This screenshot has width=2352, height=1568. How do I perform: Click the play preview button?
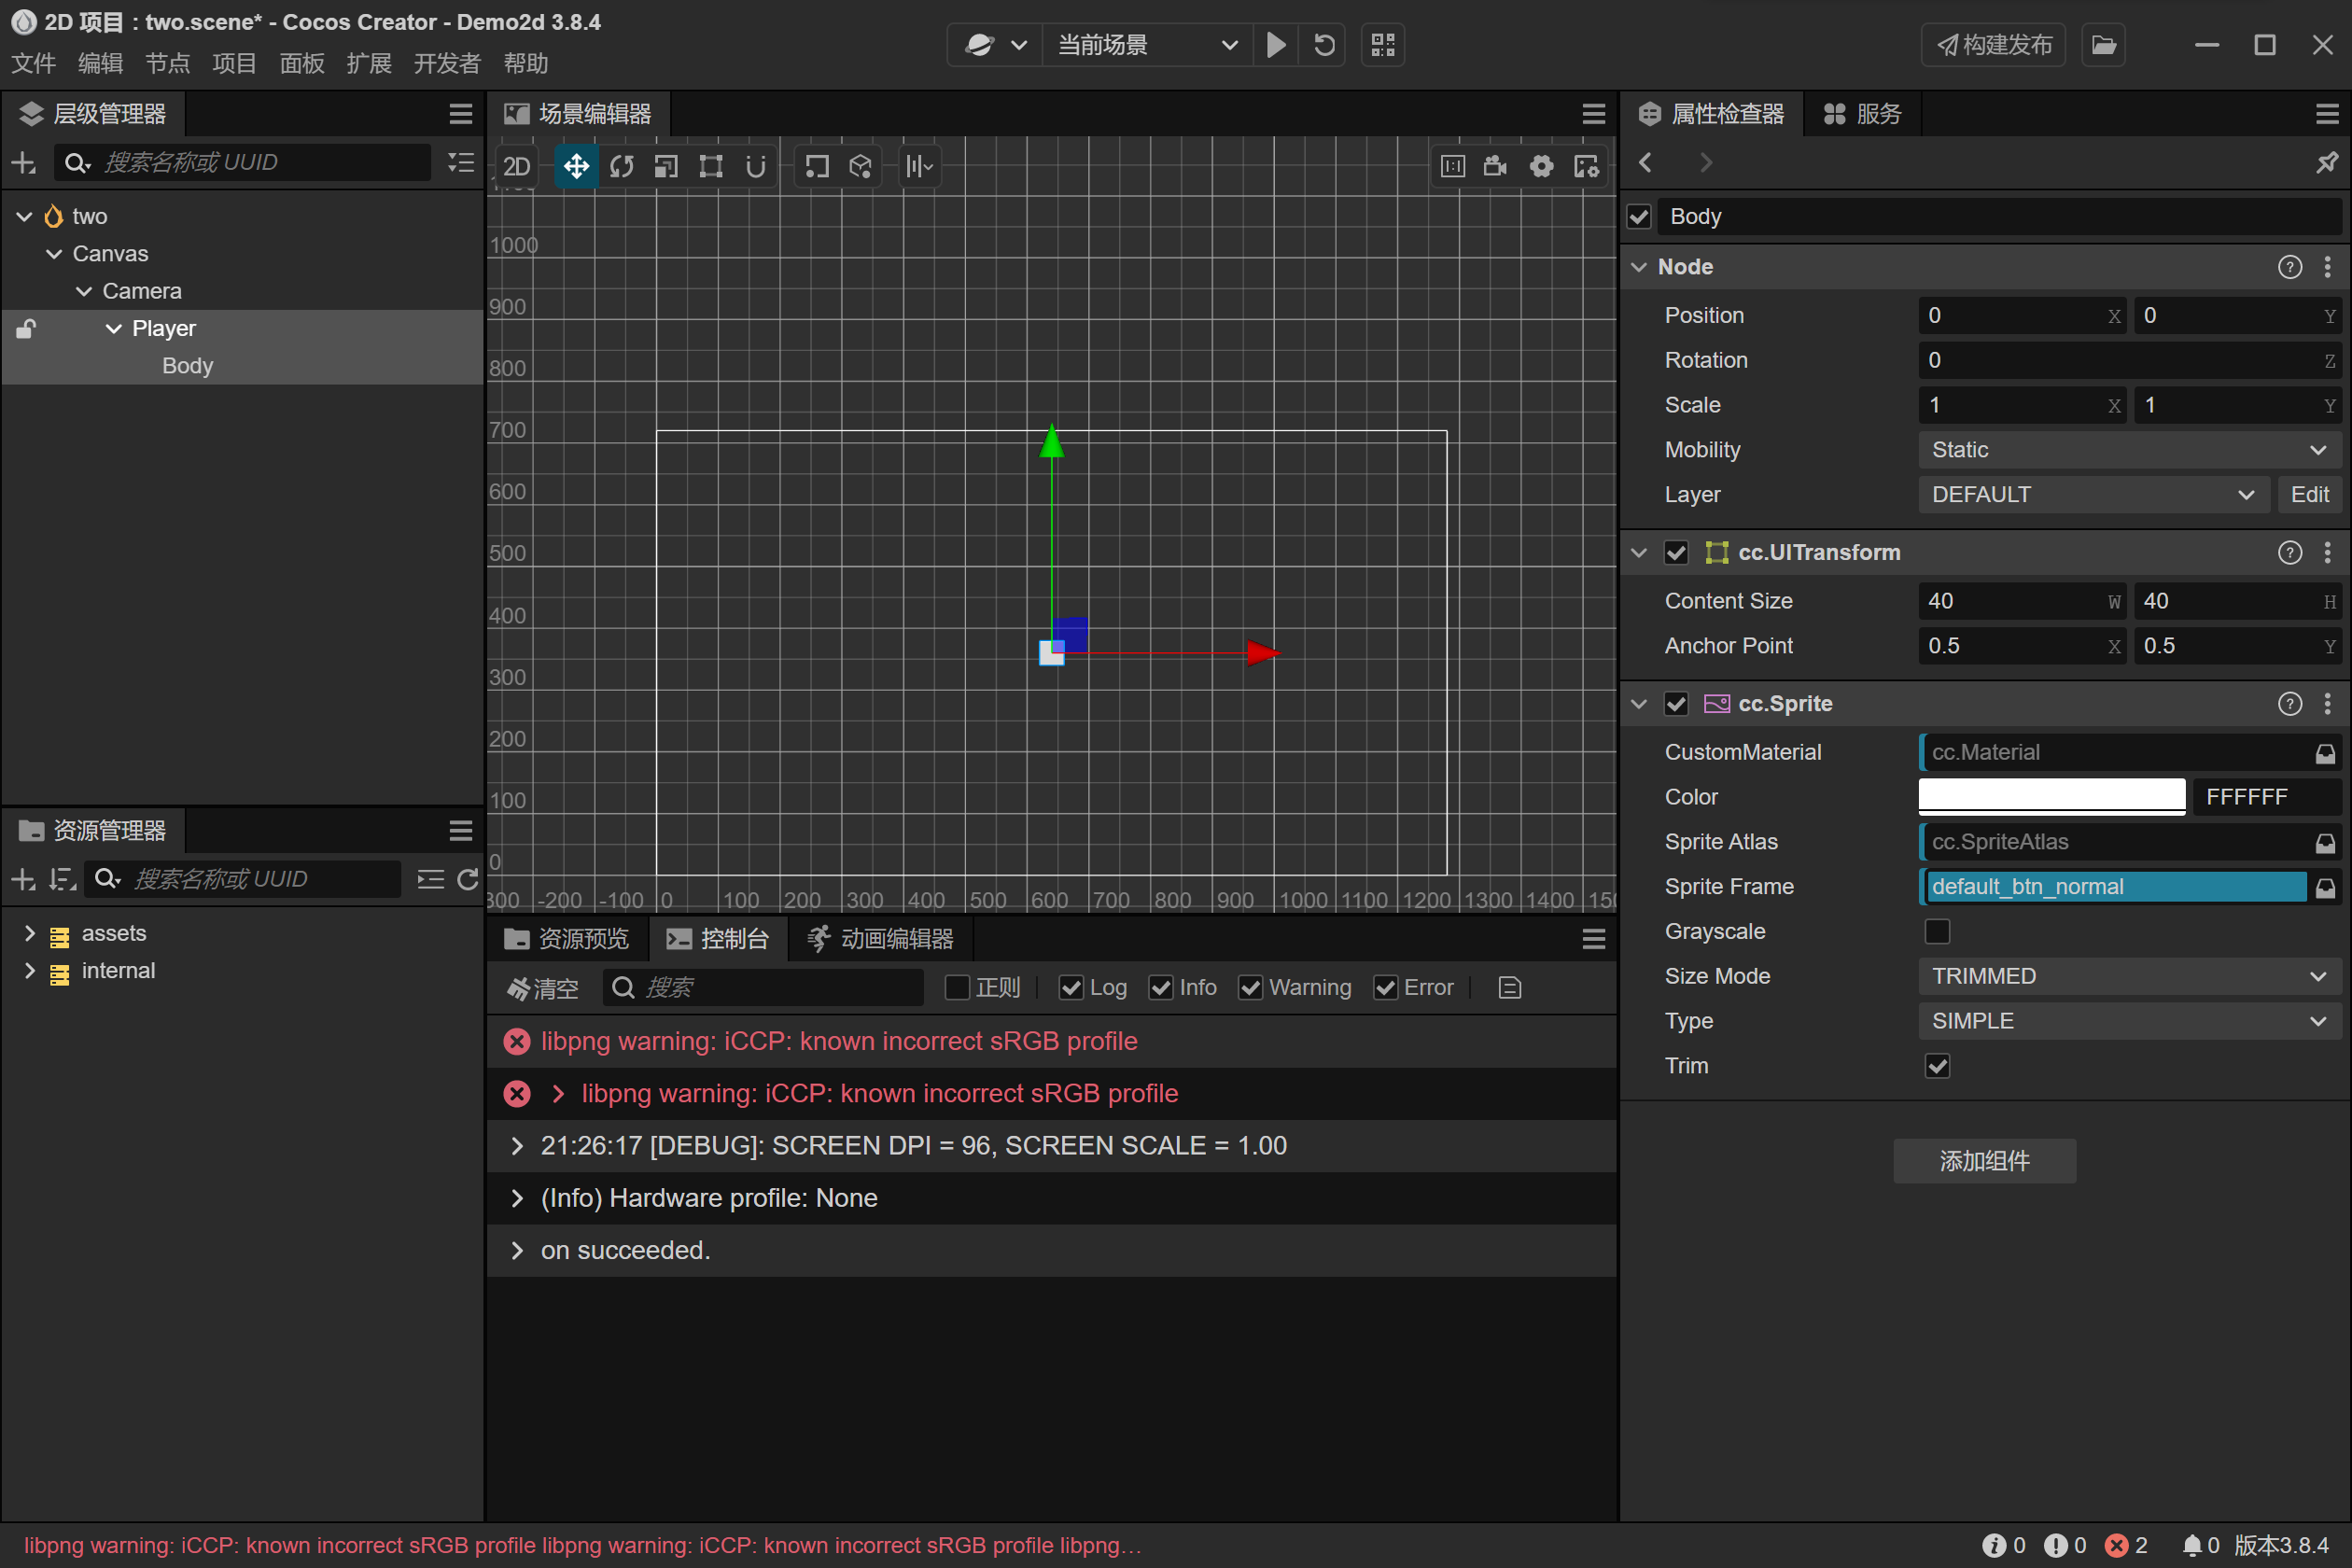[1275, 45]
